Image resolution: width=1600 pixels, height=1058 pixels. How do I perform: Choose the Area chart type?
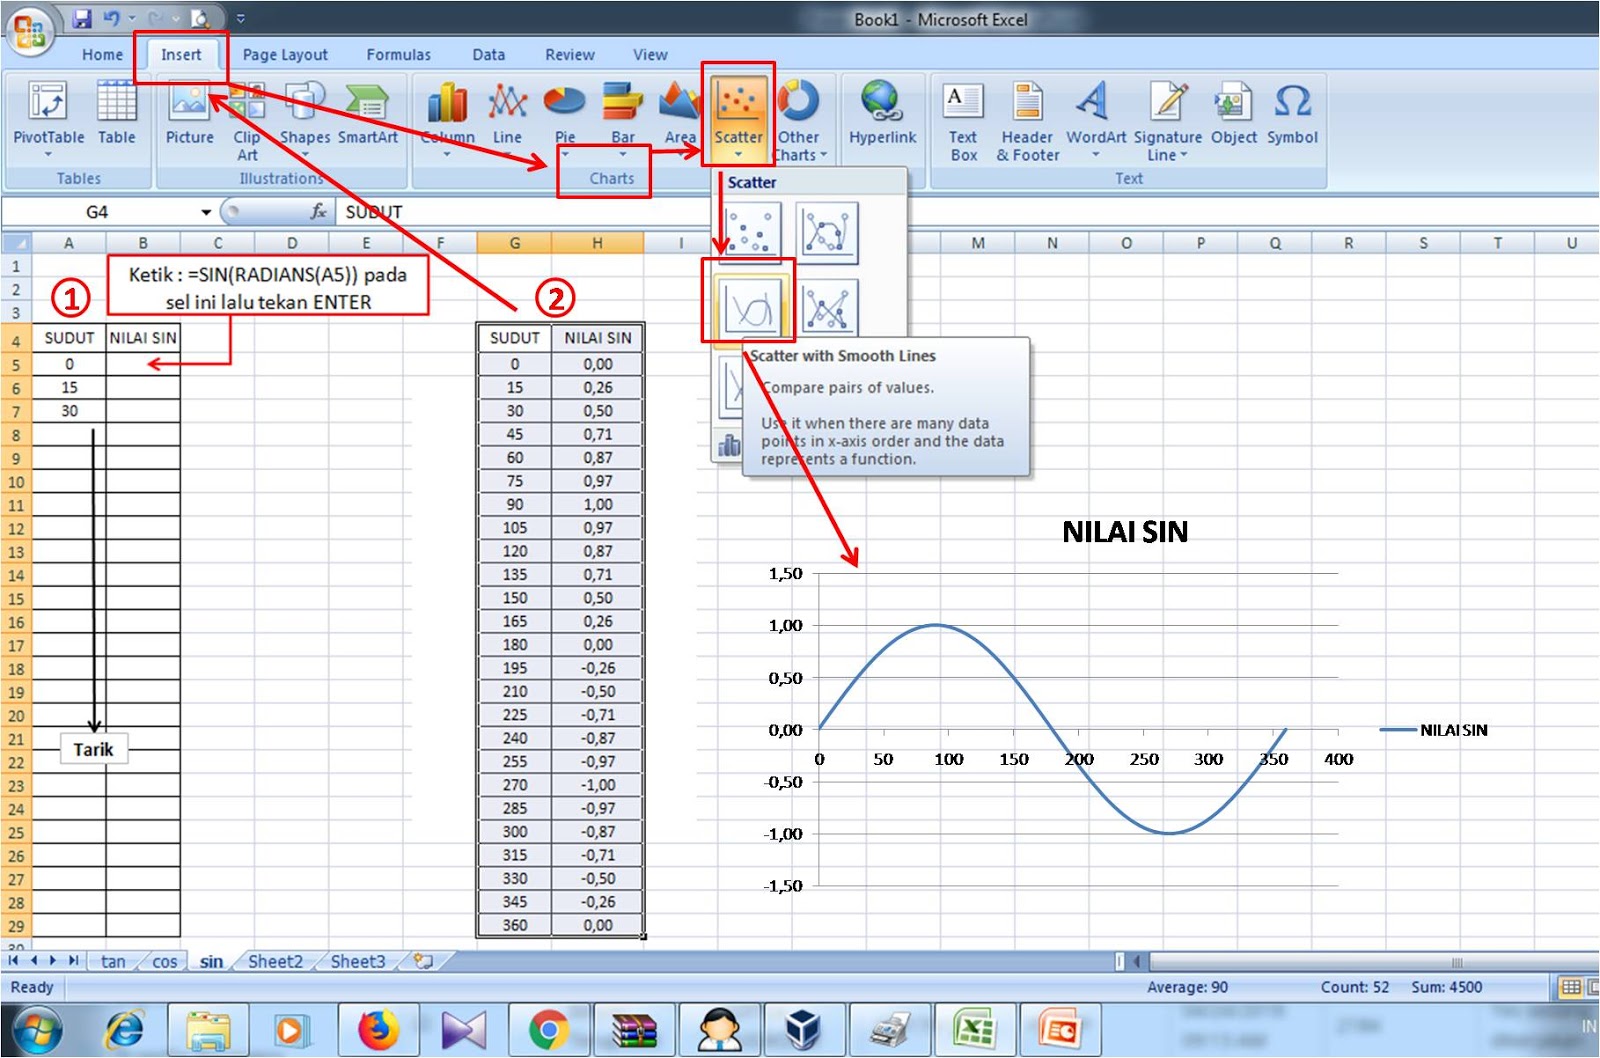[680, 118]
